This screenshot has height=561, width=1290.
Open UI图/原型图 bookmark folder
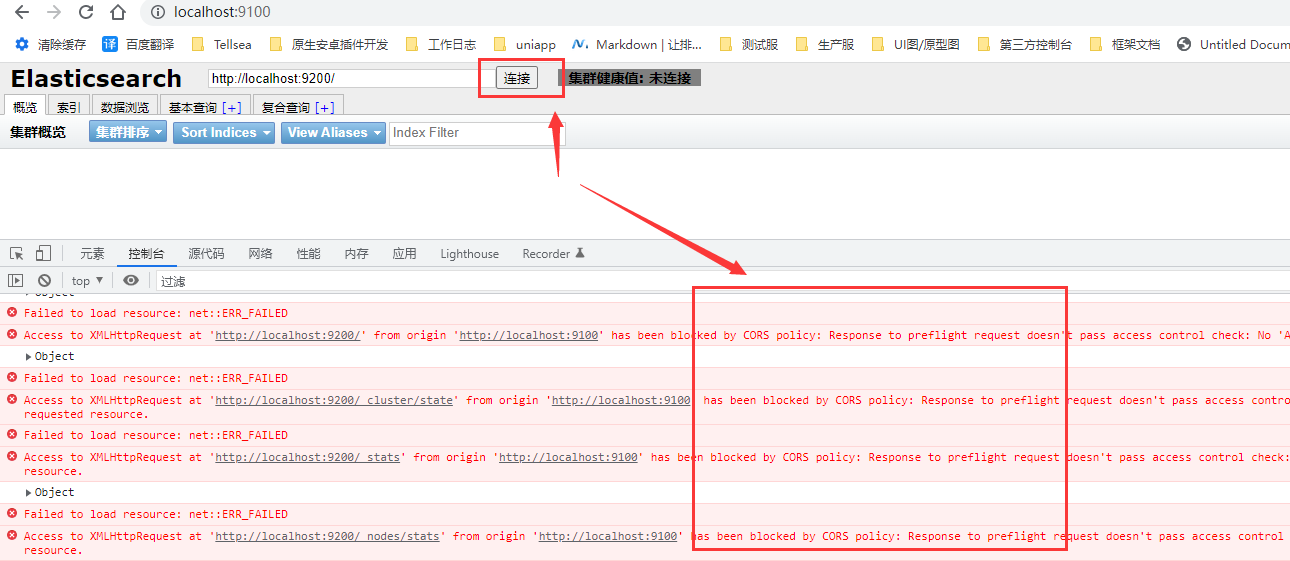pos(915,44)
